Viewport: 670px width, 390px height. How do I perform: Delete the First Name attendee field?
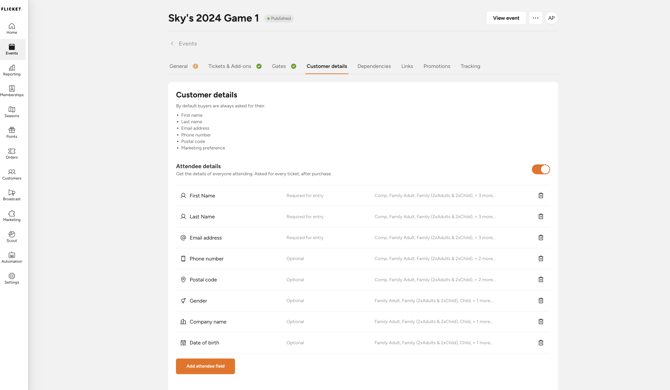(x=541, y=196)
